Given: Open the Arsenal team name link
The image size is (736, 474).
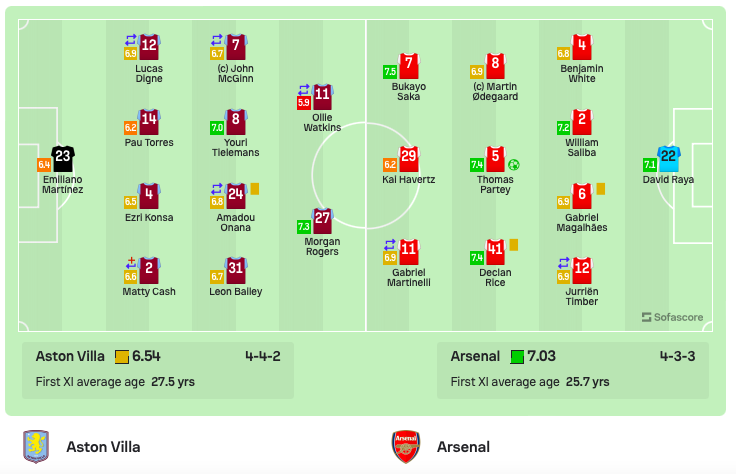Looking at the screenshot, I should tap(463, 447).
